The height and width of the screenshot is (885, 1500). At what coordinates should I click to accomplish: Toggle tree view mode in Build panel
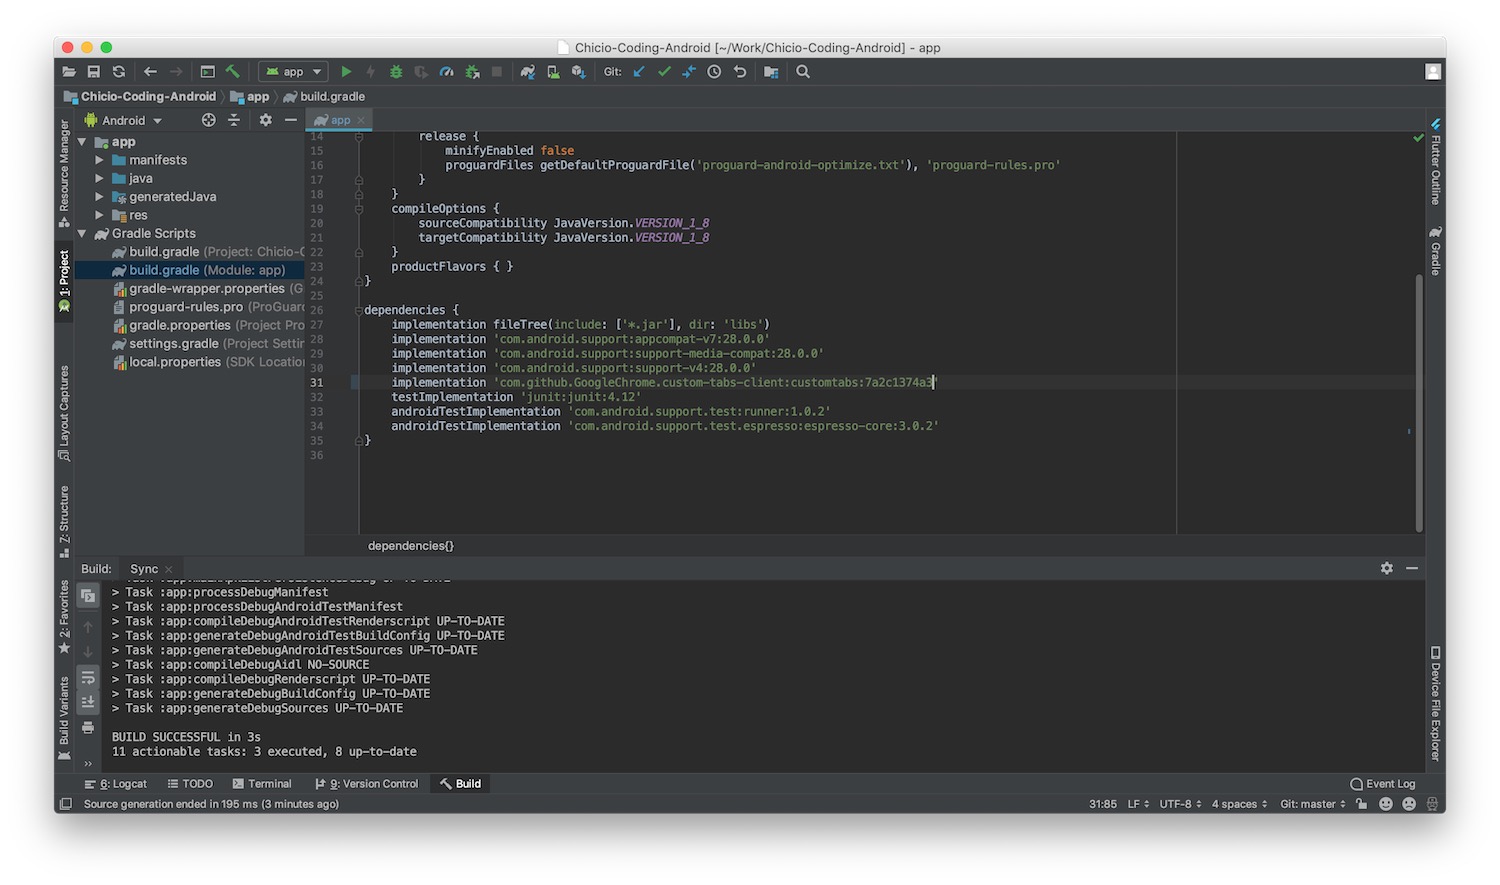coord(88,595)
